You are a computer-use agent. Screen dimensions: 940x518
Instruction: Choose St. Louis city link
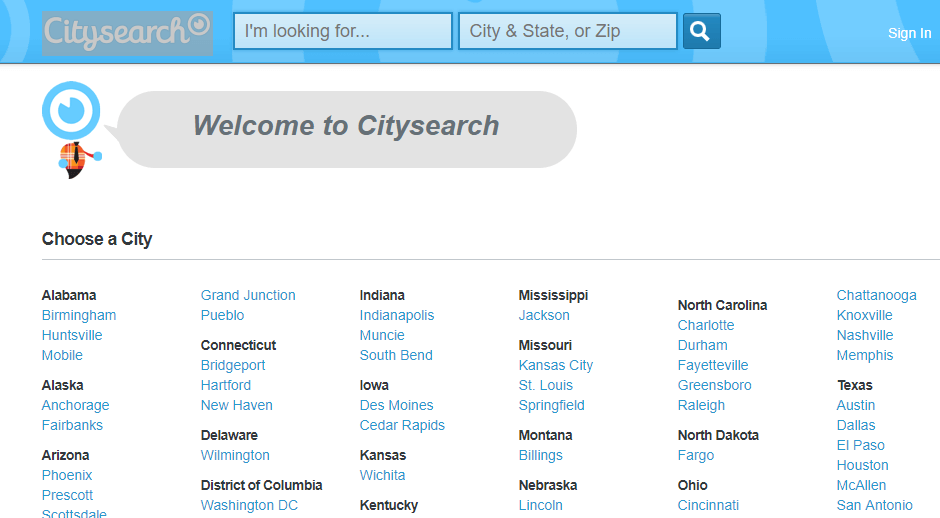[x=546, y=386]
